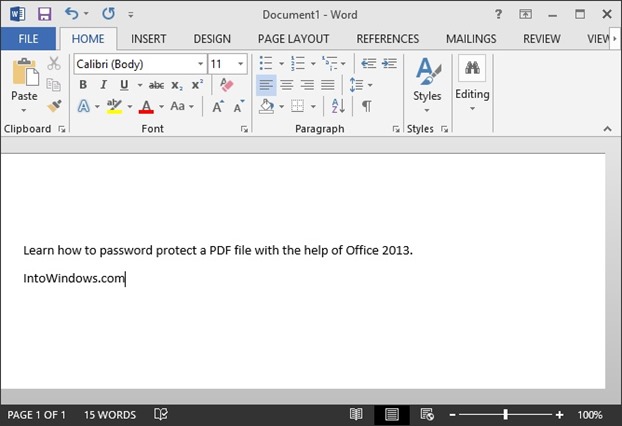Apply superscript formatting
Screen dimensions: 622x426
coord(197,84)
